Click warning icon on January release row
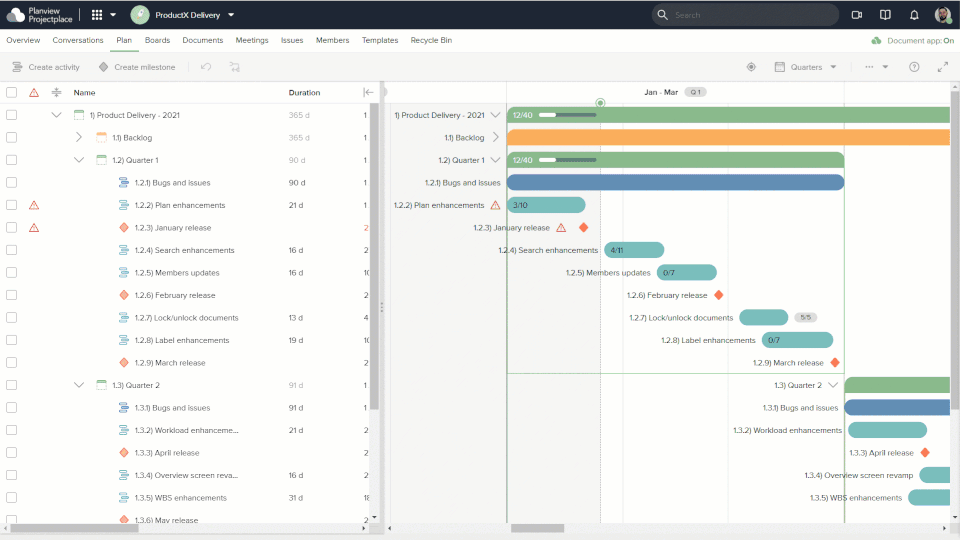The image size is (960, 540). point(34,228)
